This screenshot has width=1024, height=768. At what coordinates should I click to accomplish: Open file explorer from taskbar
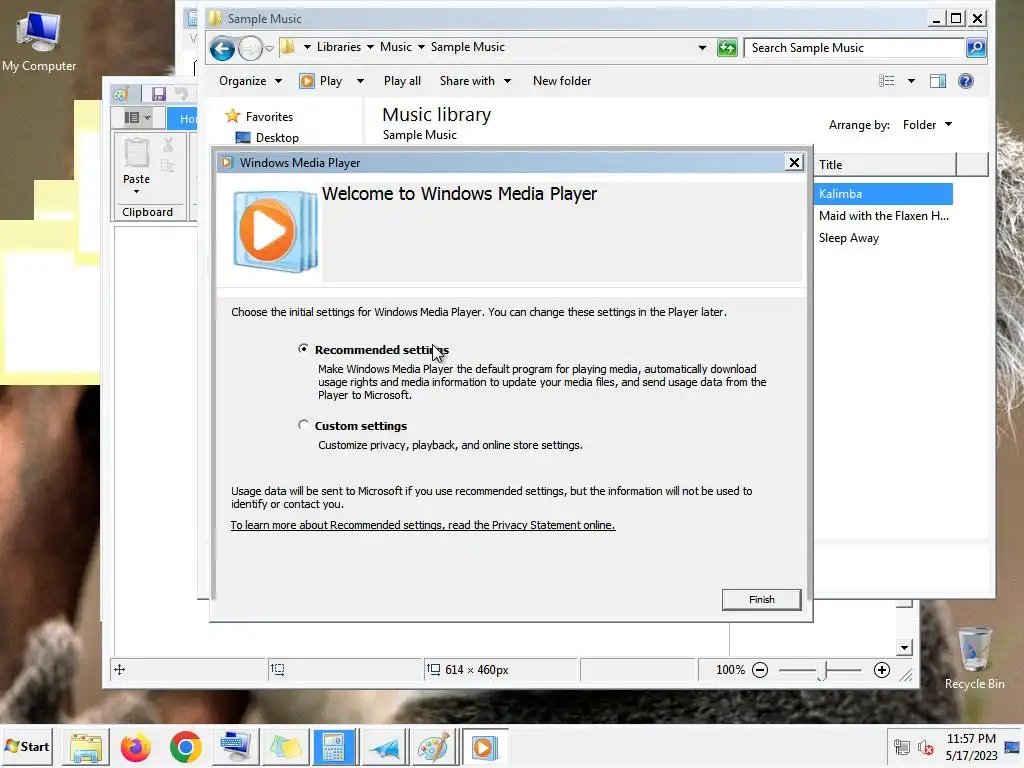click(x=86, y=747)
